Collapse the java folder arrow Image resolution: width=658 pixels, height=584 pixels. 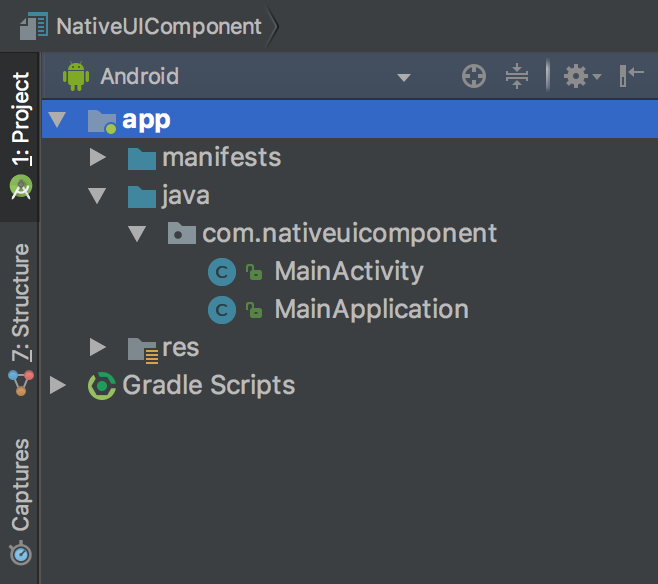[x=97, y=196]
